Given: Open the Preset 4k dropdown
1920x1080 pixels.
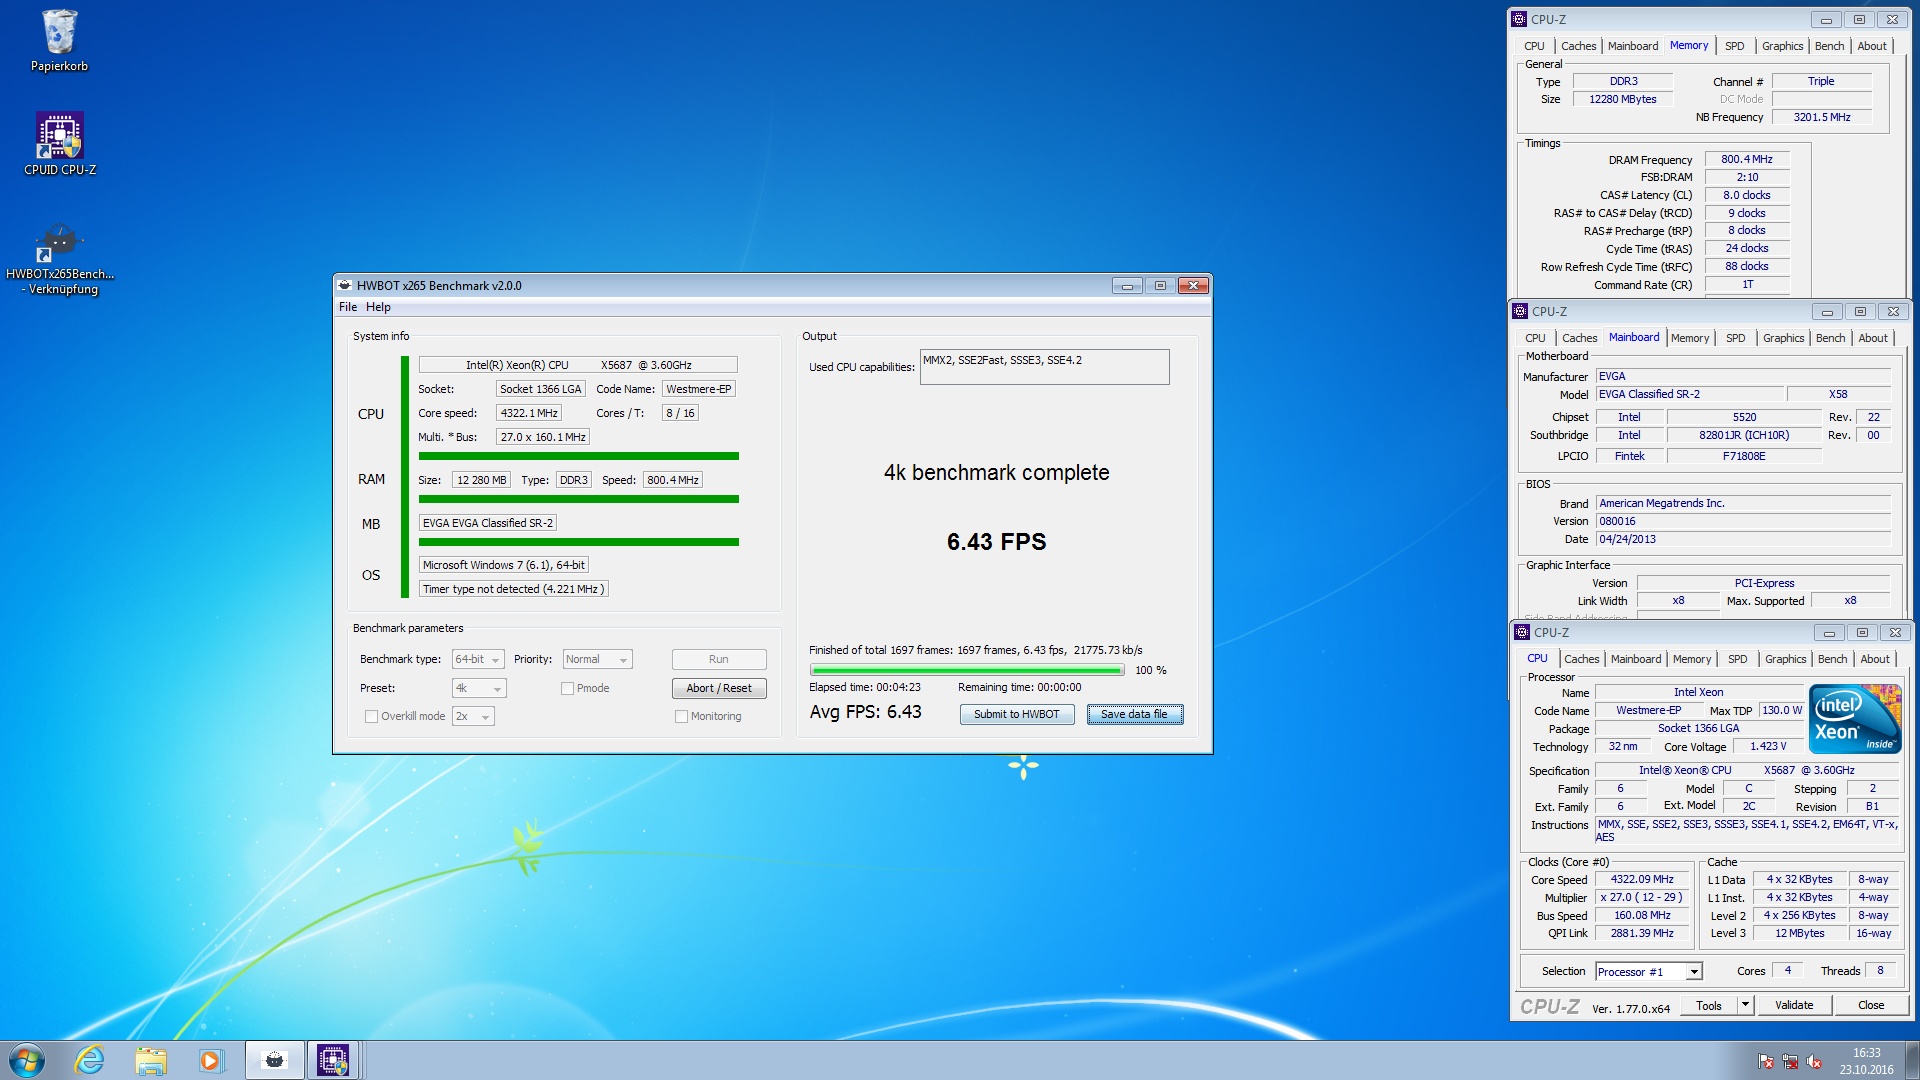Looking at the screenshot, I should pos(479,688).
